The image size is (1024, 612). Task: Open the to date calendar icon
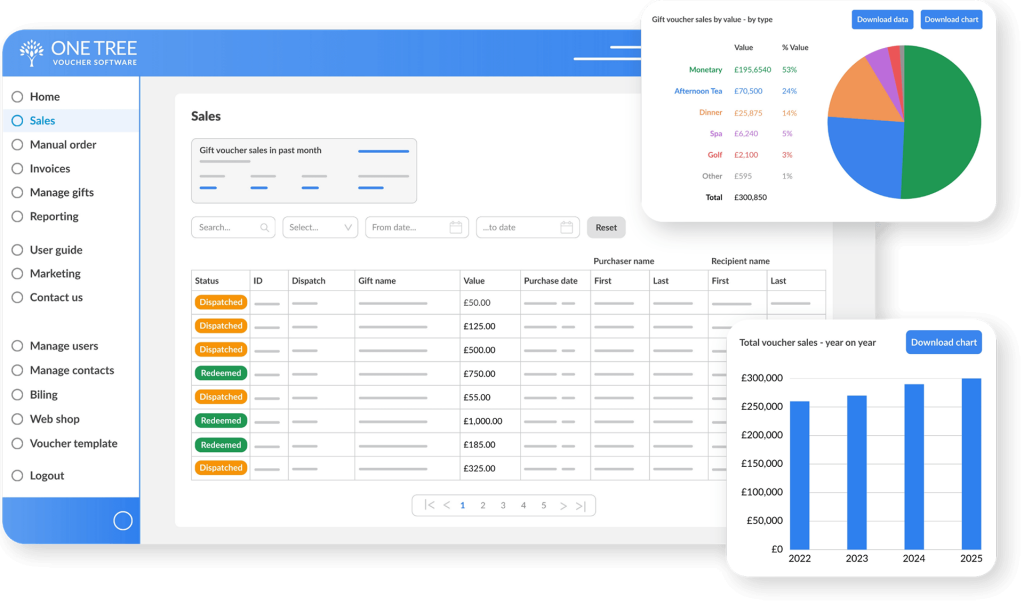(x=566, y=227)
